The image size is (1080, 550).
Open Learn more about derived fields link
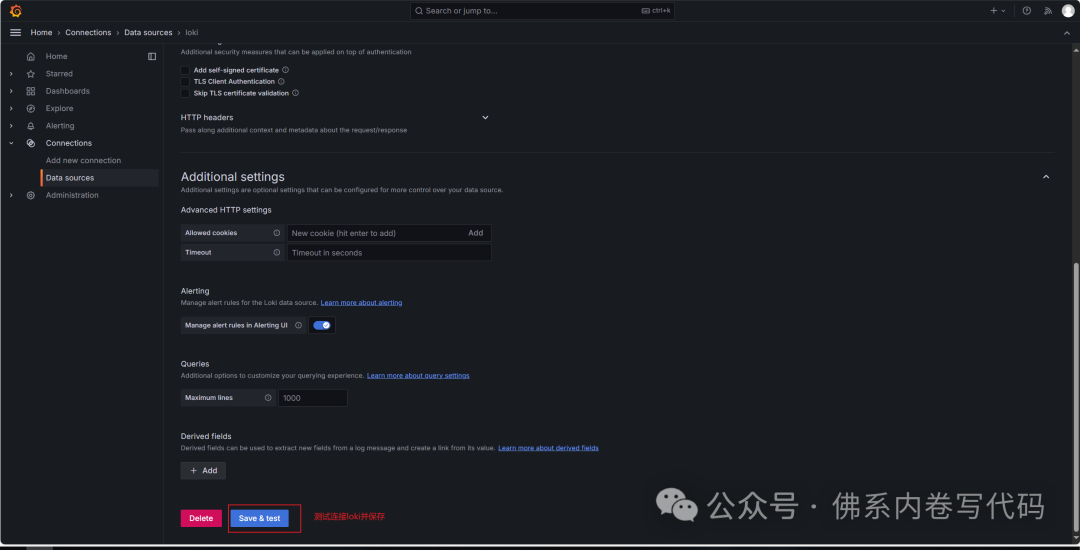point(548,448)
